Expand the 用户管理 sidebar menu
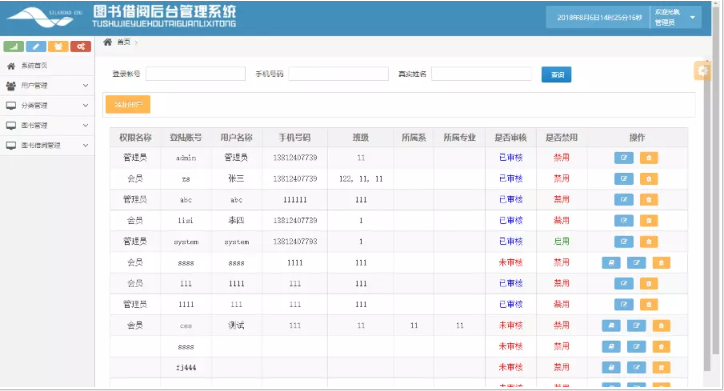Screen dimensions: 724x391 pyautogui.click(x=47, y=85)
